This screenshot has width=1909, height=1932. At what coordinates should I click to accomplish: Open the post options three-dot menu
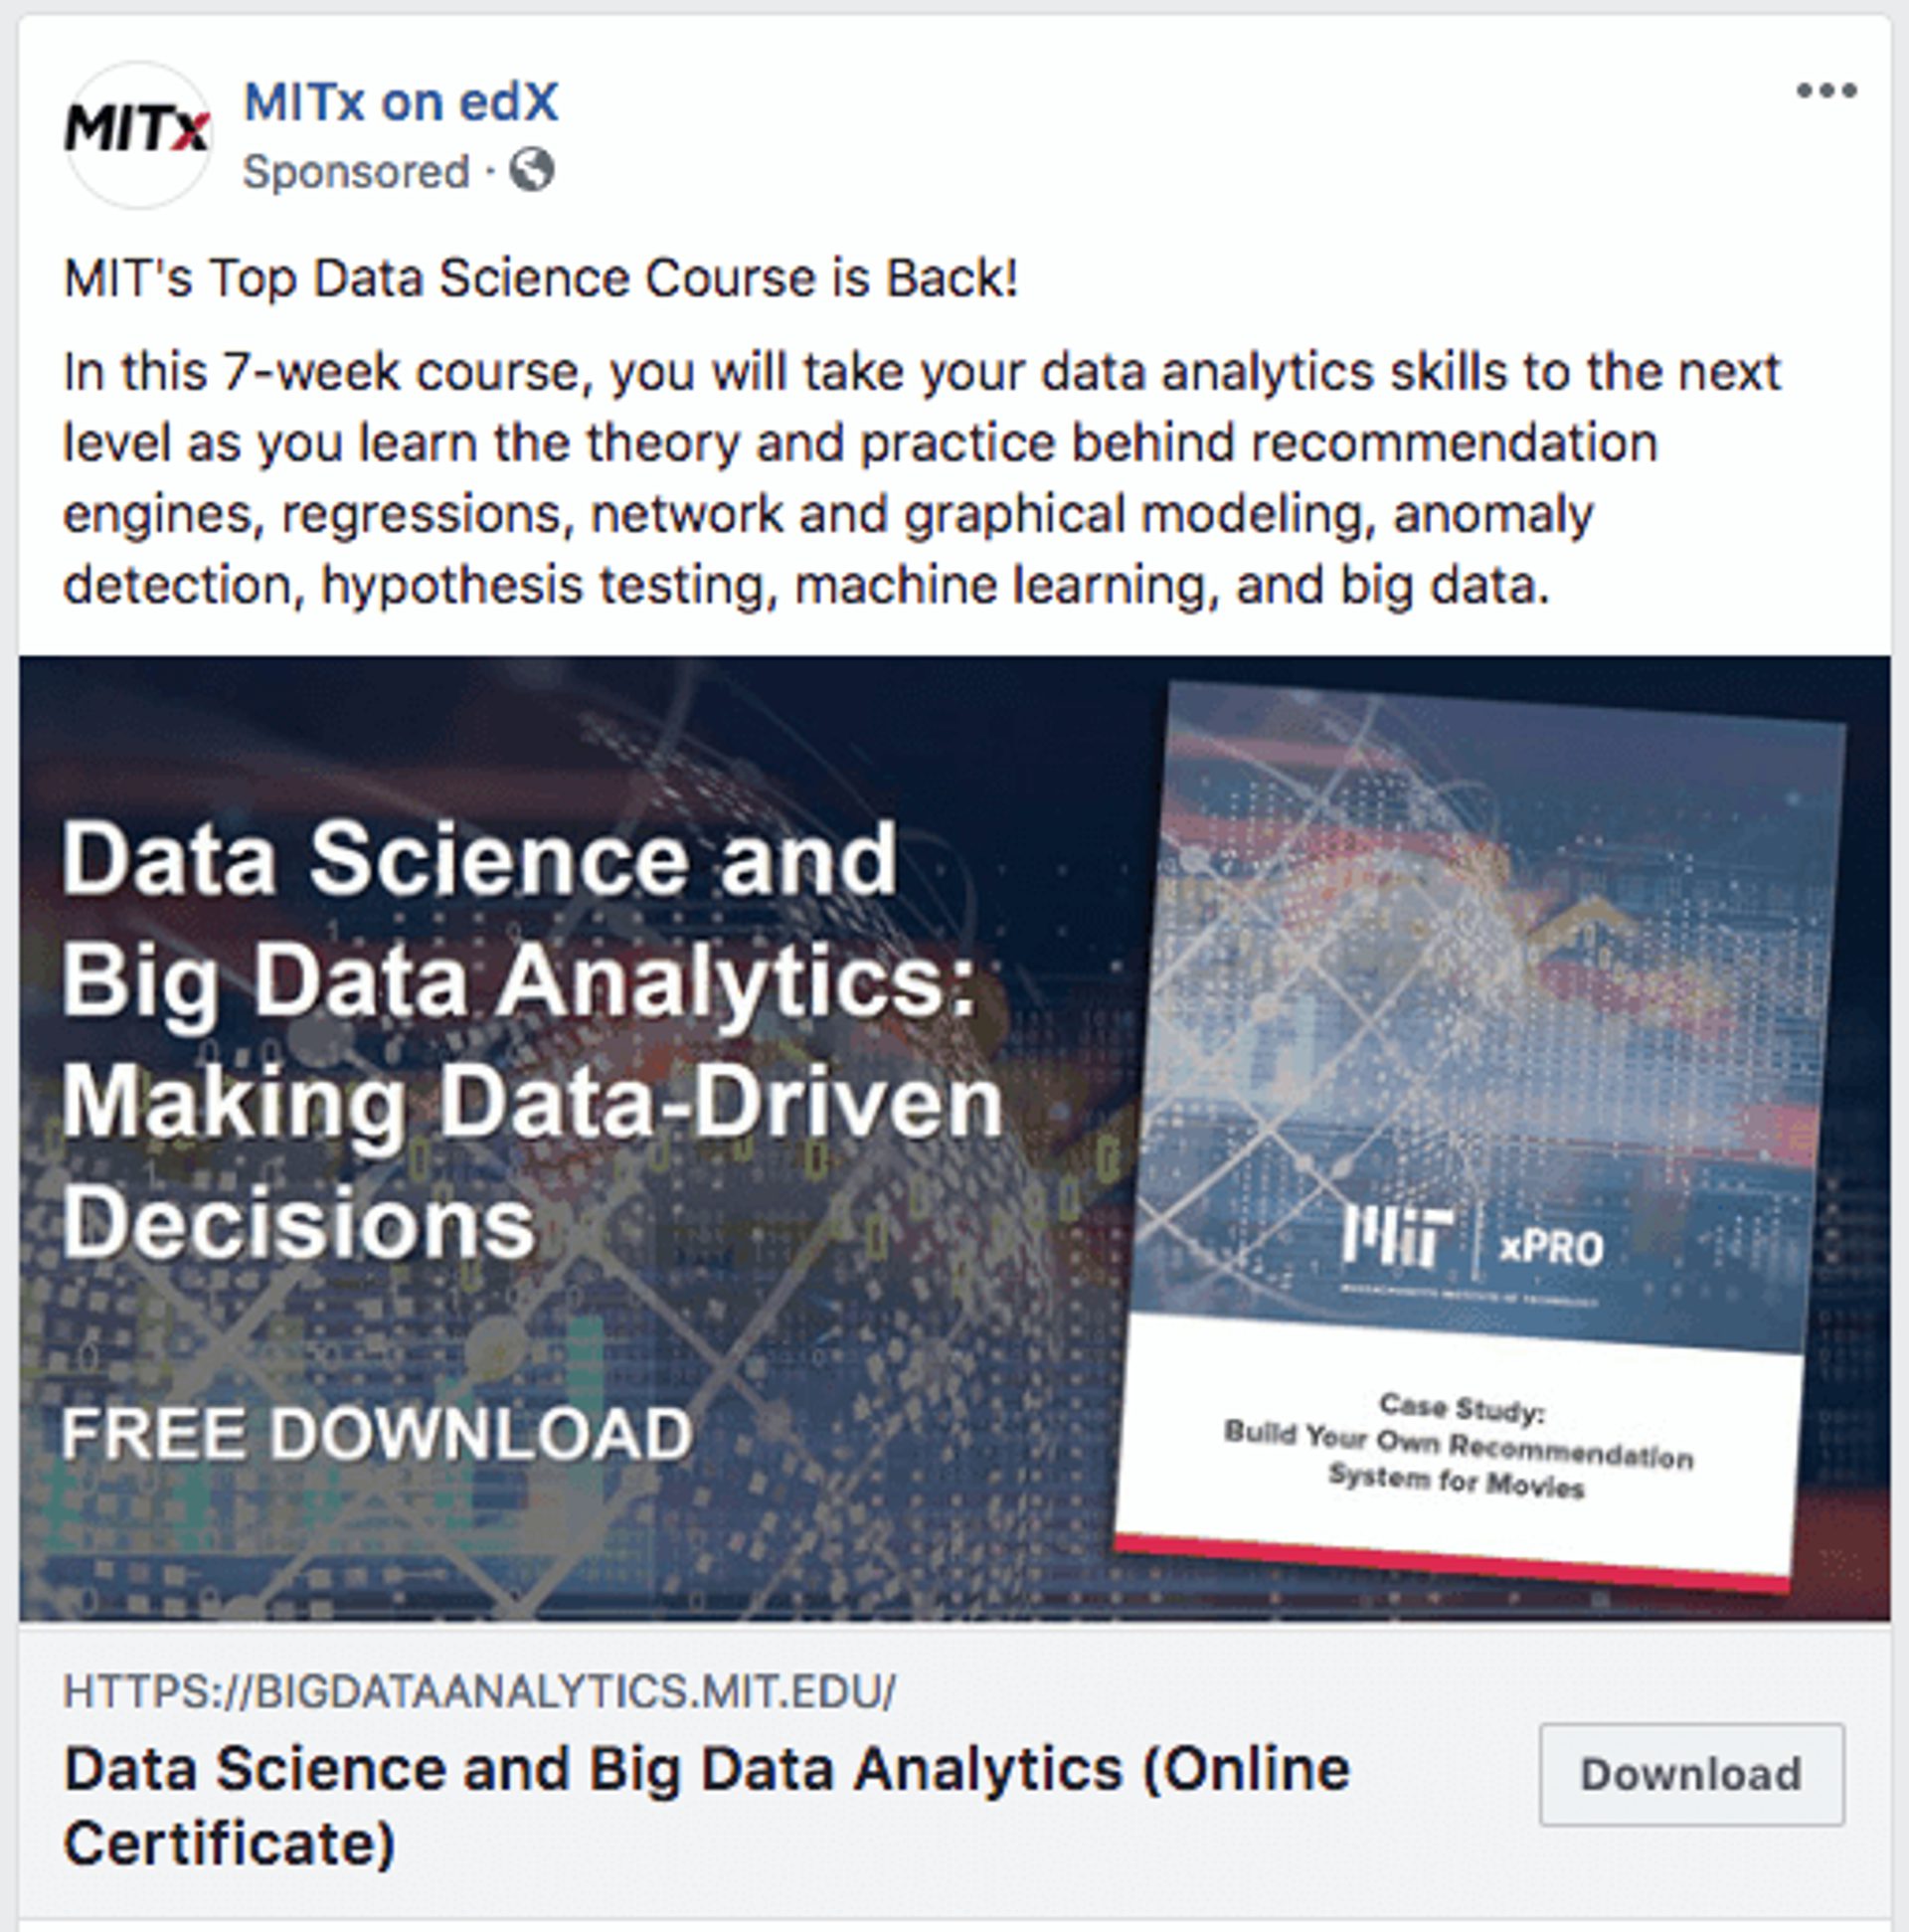click(x=1825, y=91)
